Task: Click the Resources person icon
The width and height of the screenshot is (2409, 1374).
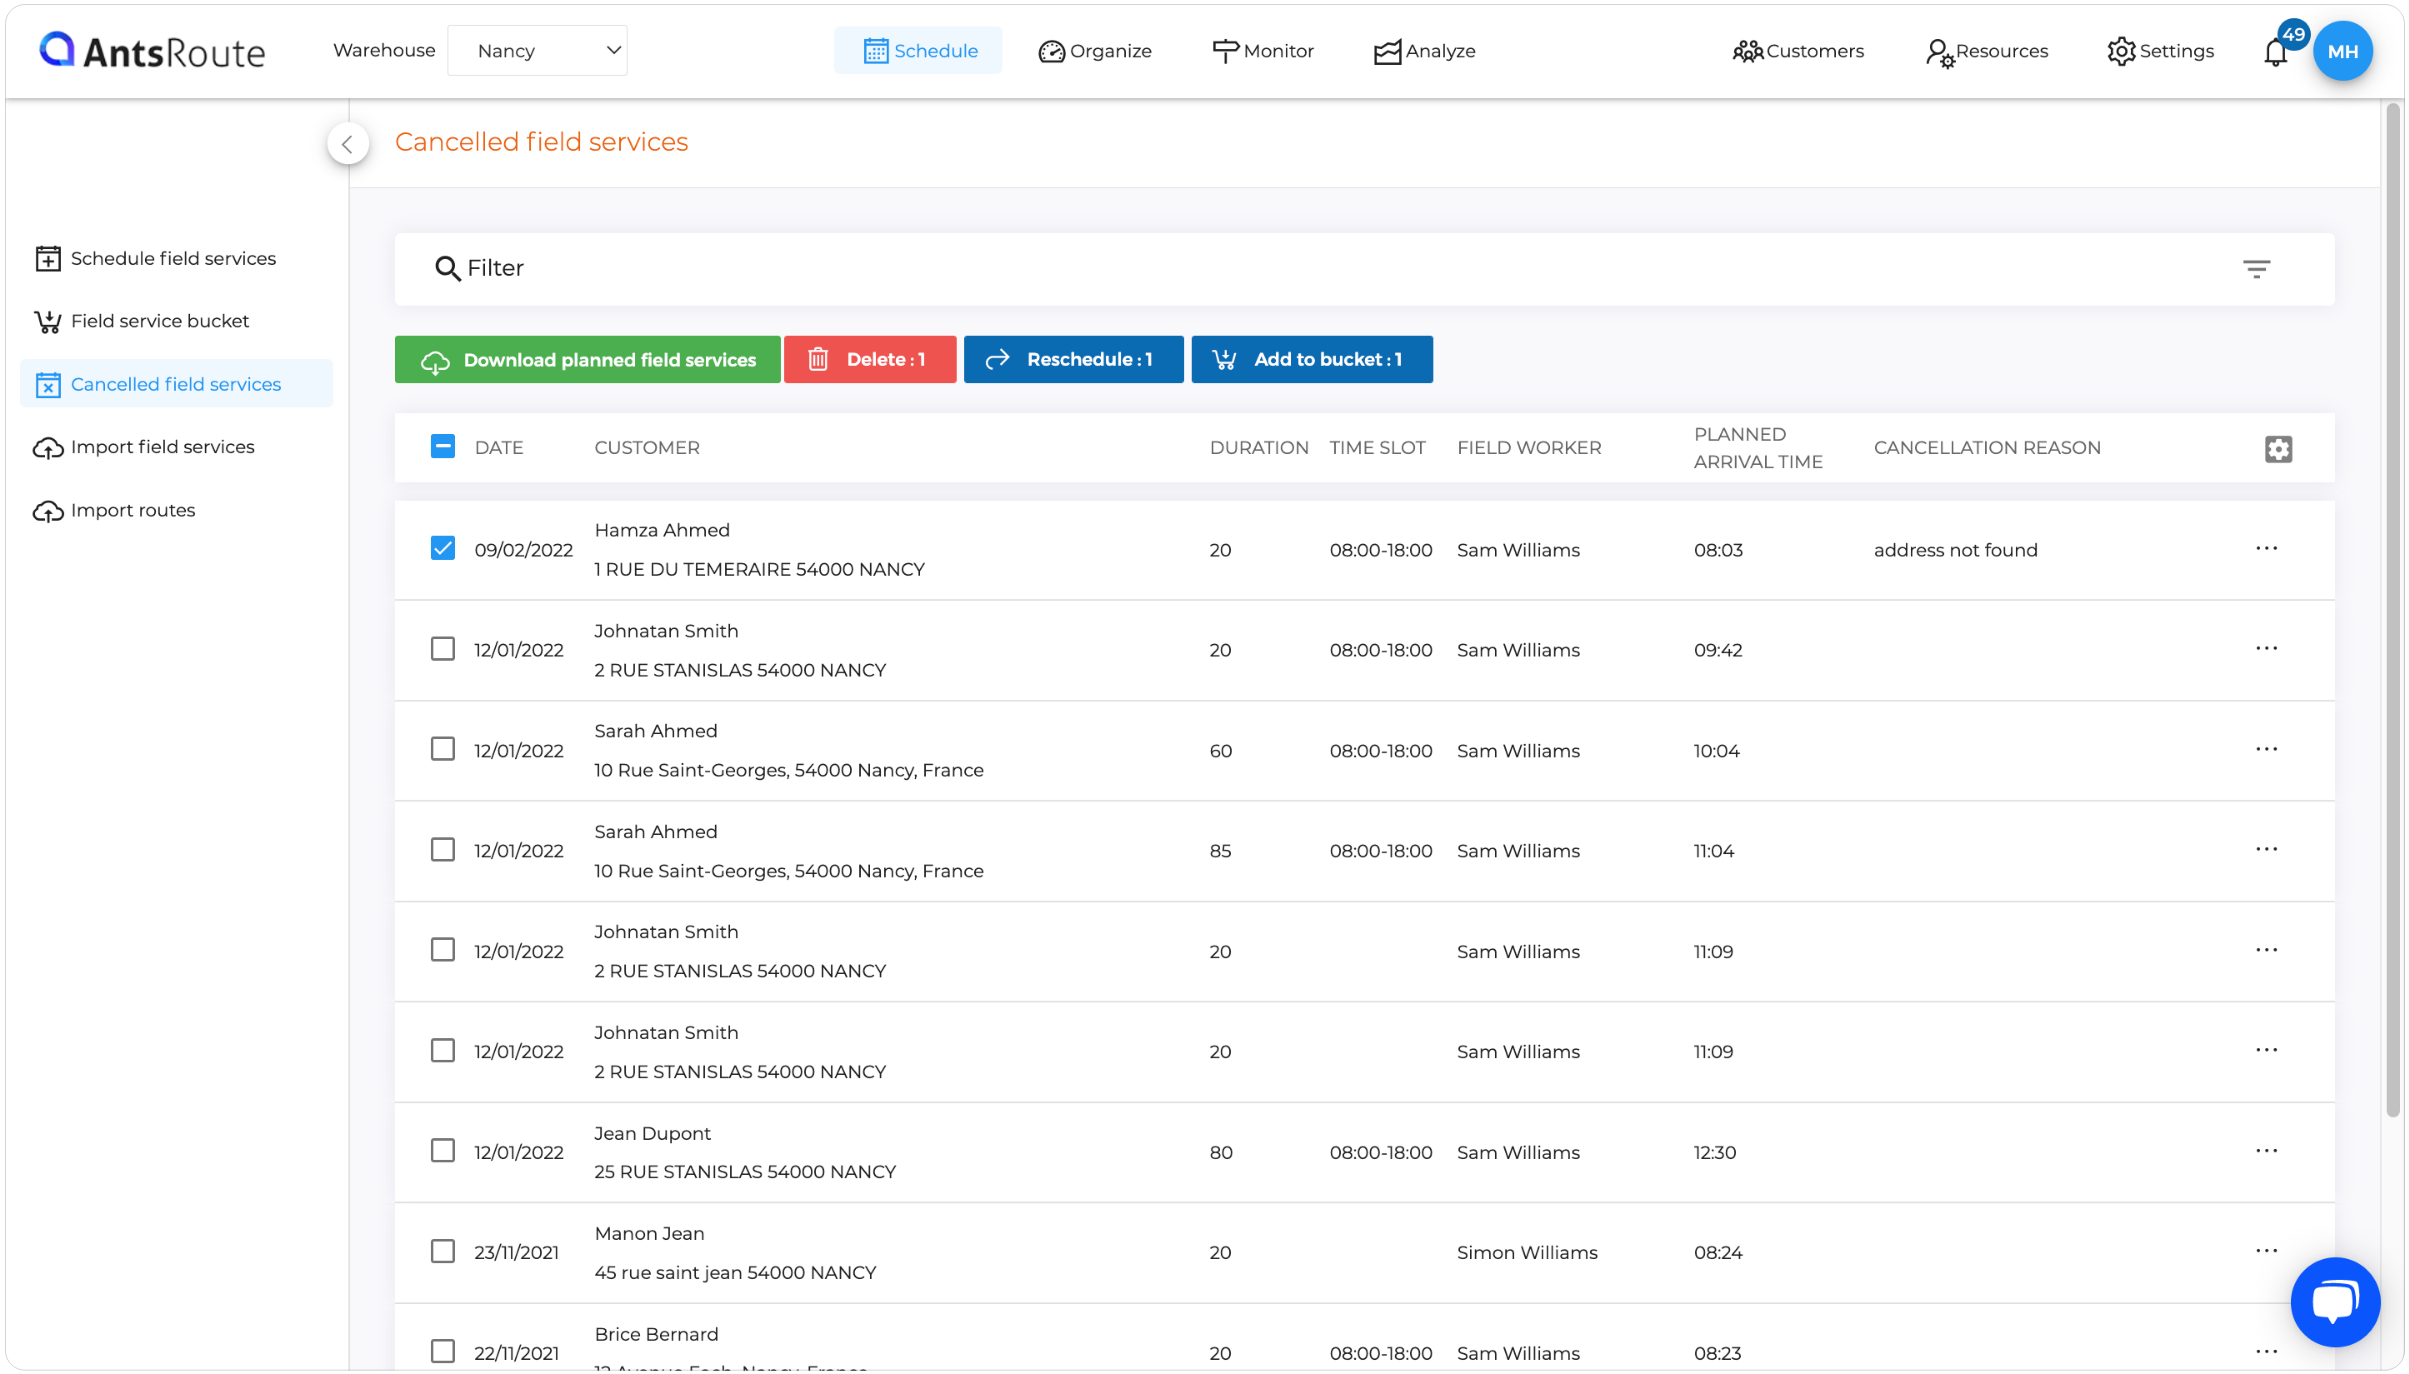Action: click(1939, 53)
